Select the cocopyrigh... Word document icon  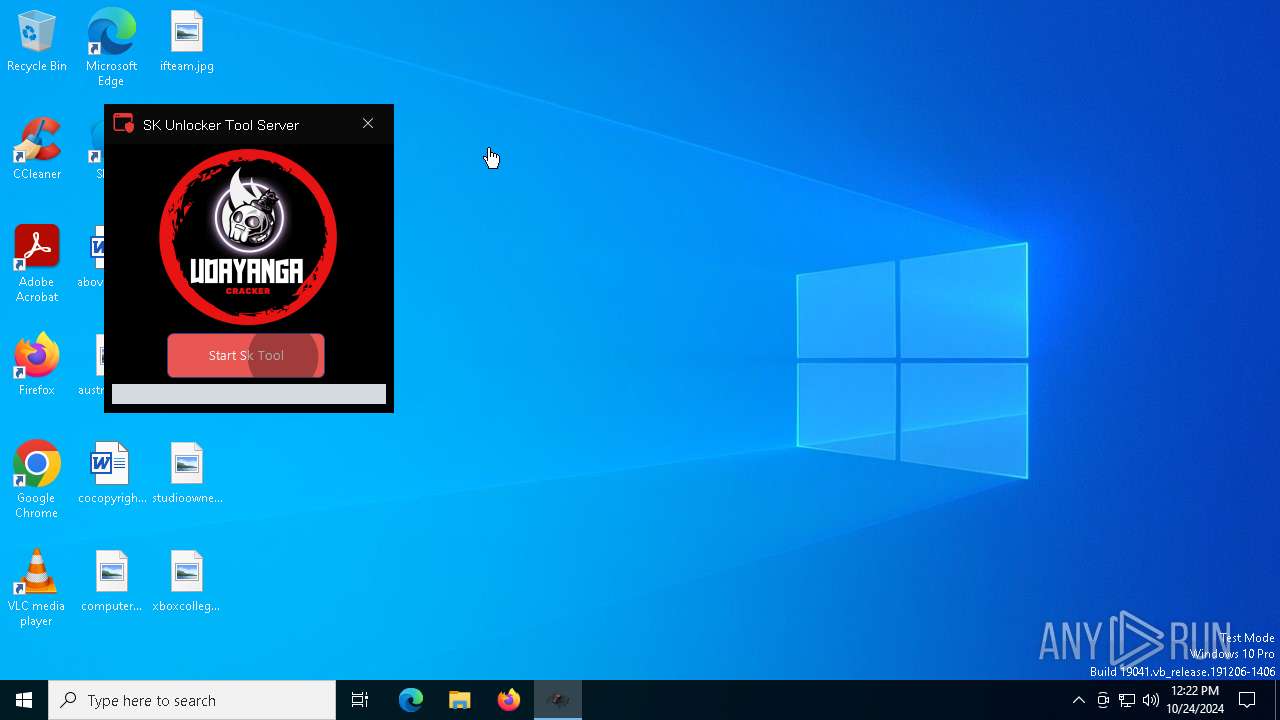point(111,474)
